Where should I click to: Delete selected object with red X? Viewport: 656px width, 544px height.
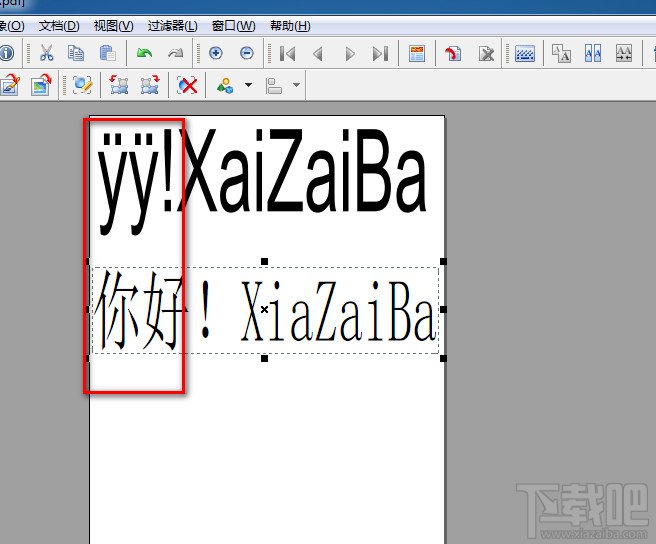(x=187, y=85)
